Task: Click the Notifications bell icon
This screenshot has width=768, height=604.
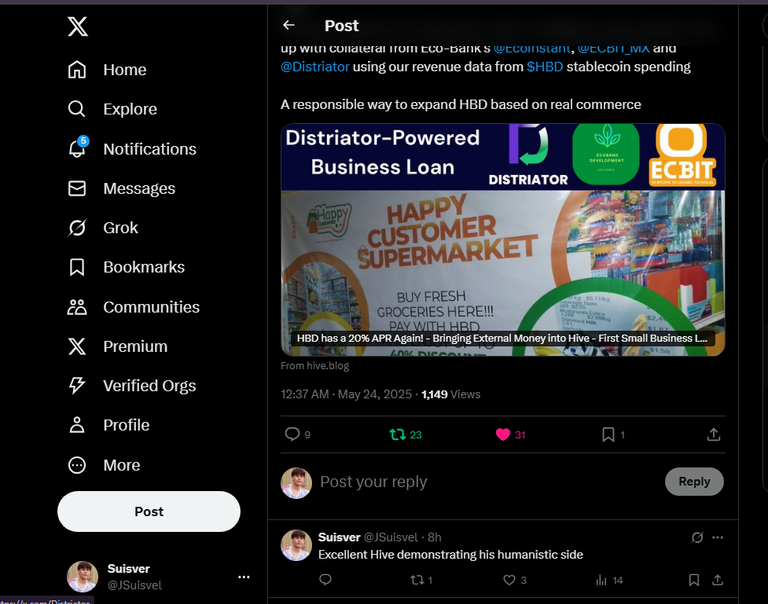Action: coord(77,149)
